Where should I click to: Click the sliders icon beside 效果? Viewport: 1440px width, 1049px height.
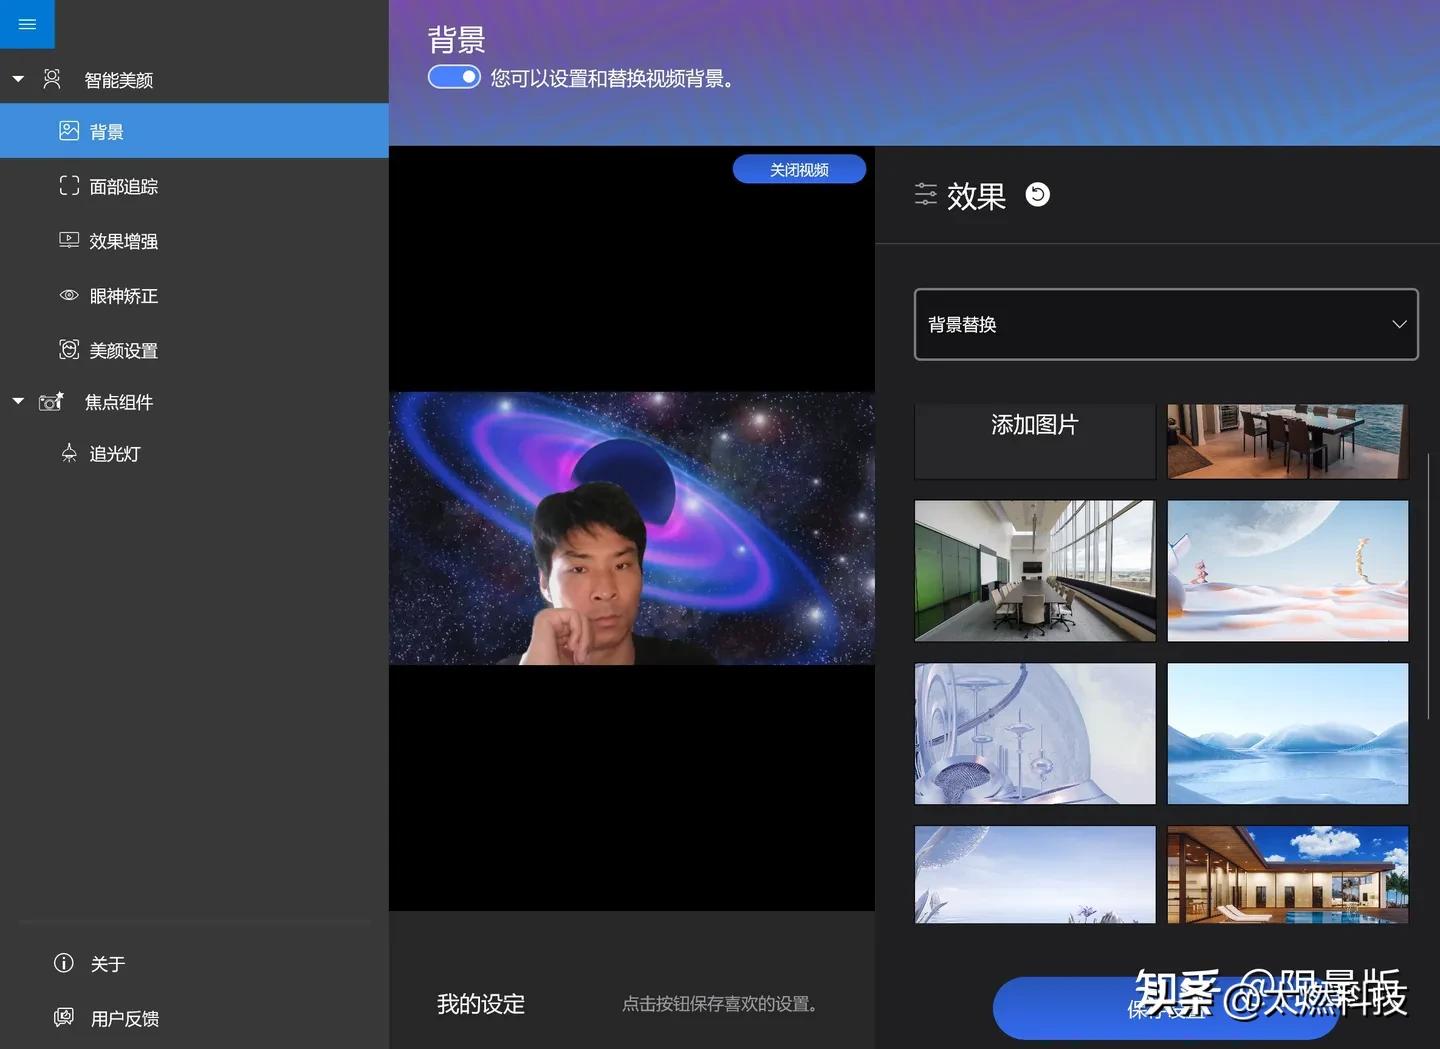[926, 195]
